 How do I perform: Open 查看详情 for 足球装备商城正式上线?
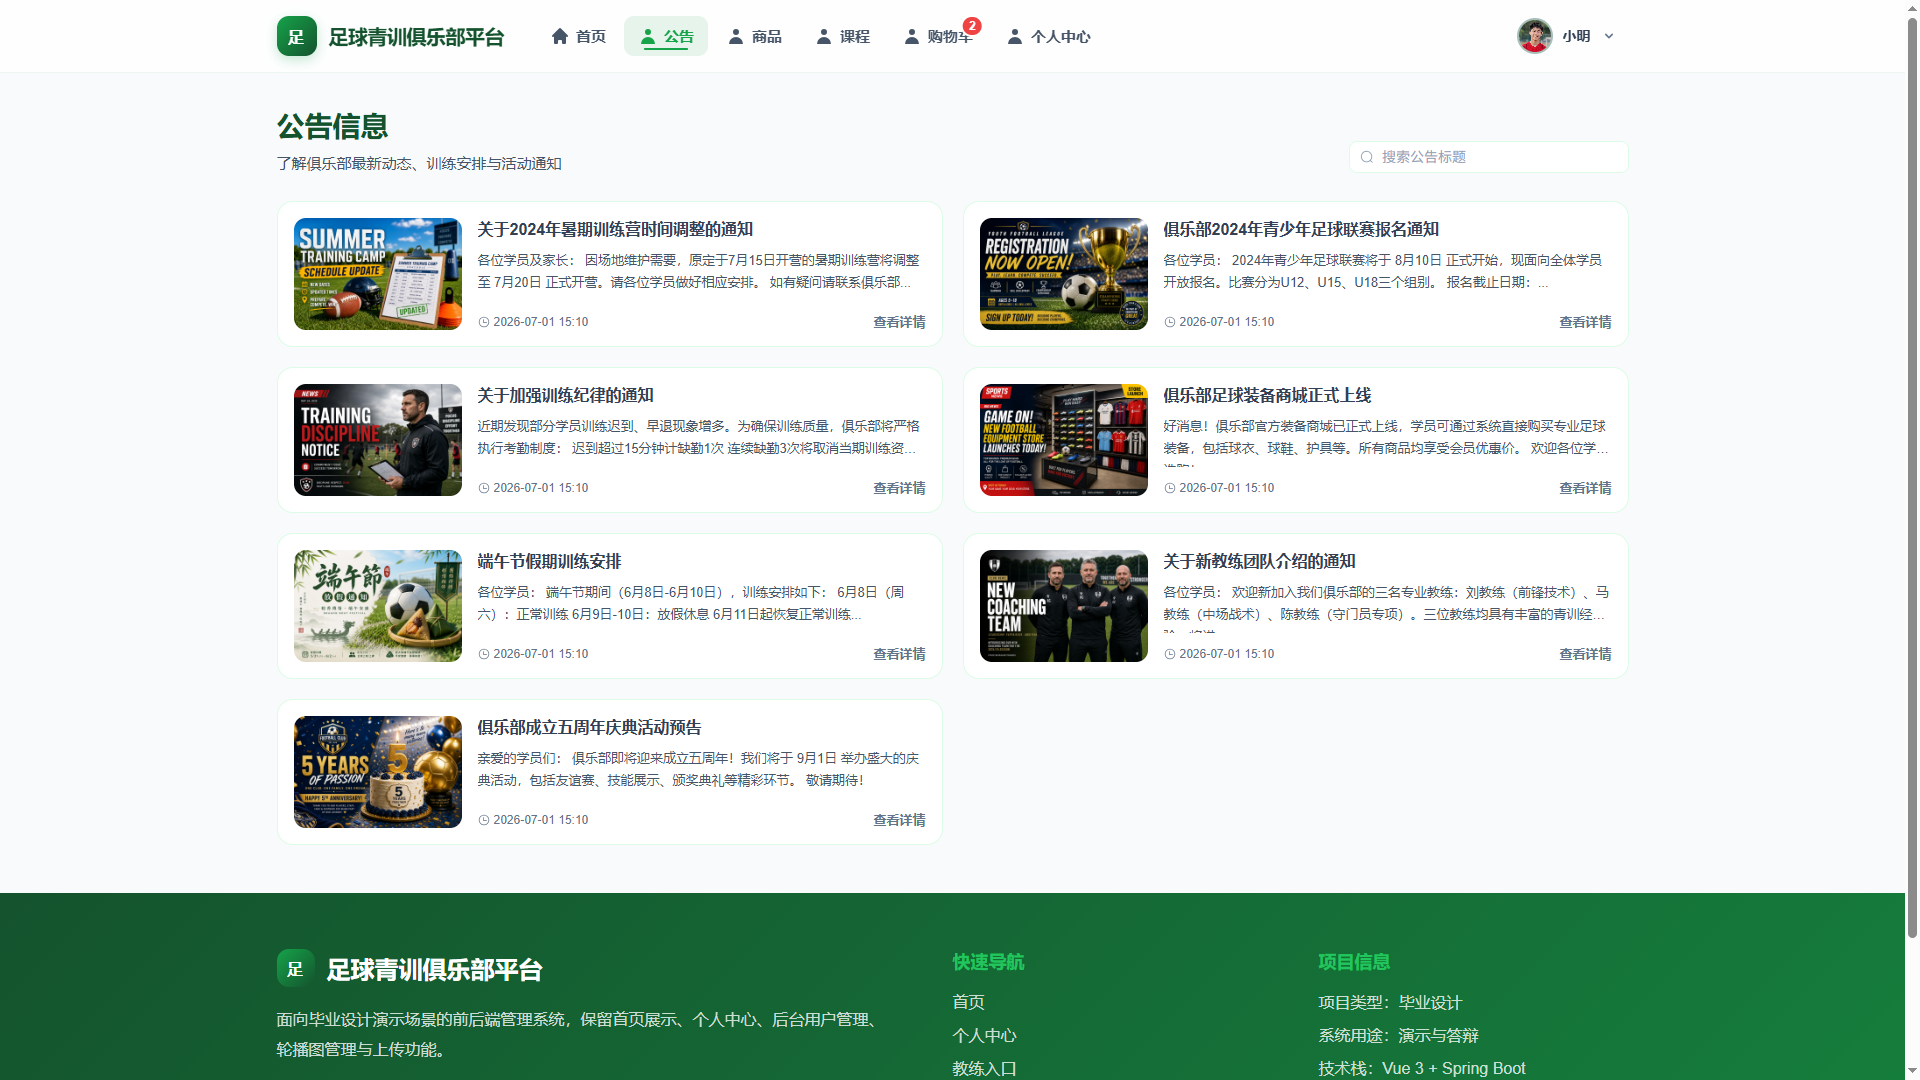pyautogui.click(x=1585, y=488)
